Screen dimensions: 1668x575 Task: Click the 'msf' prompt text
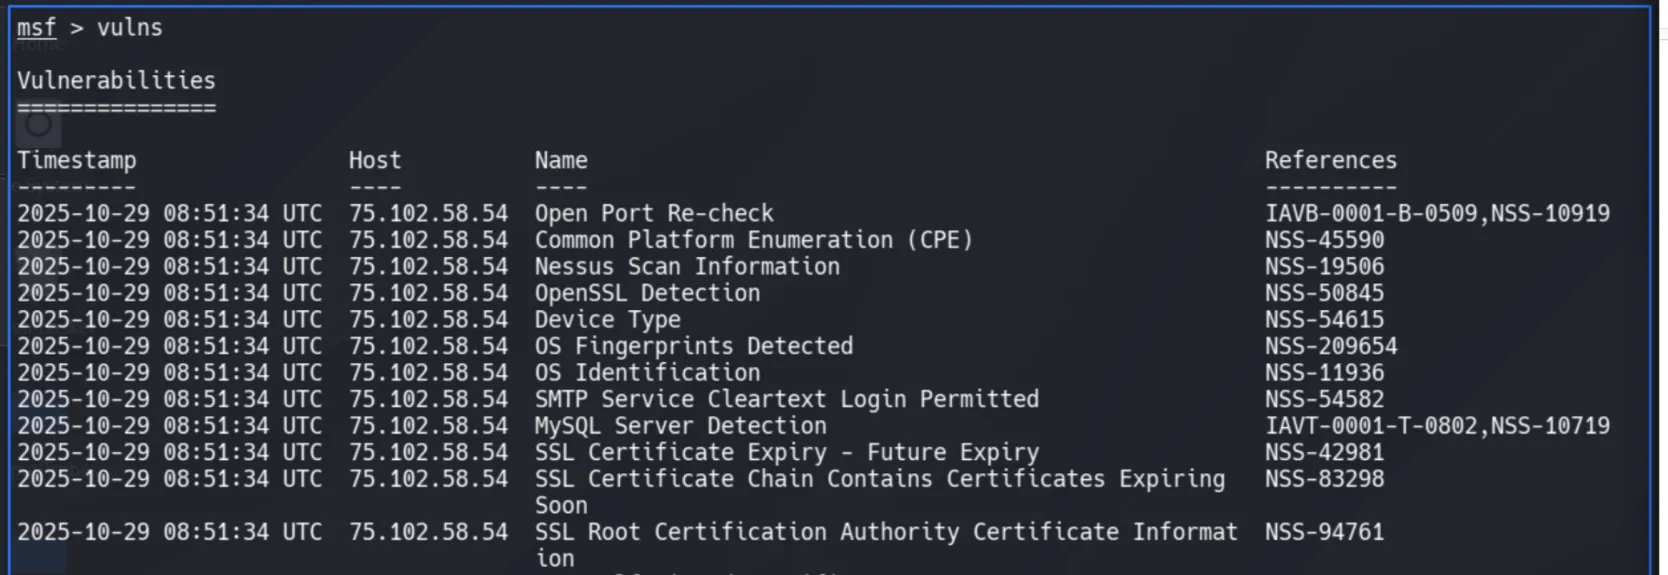coord(36,28)
